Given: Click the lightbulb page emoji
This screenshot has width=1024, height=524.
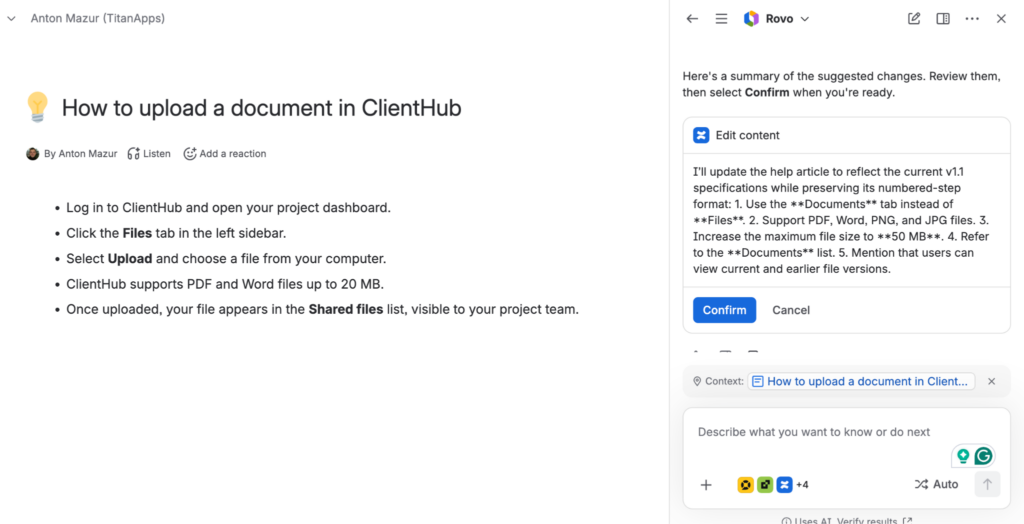Looking at the screenshot, I should coord(38,108).
